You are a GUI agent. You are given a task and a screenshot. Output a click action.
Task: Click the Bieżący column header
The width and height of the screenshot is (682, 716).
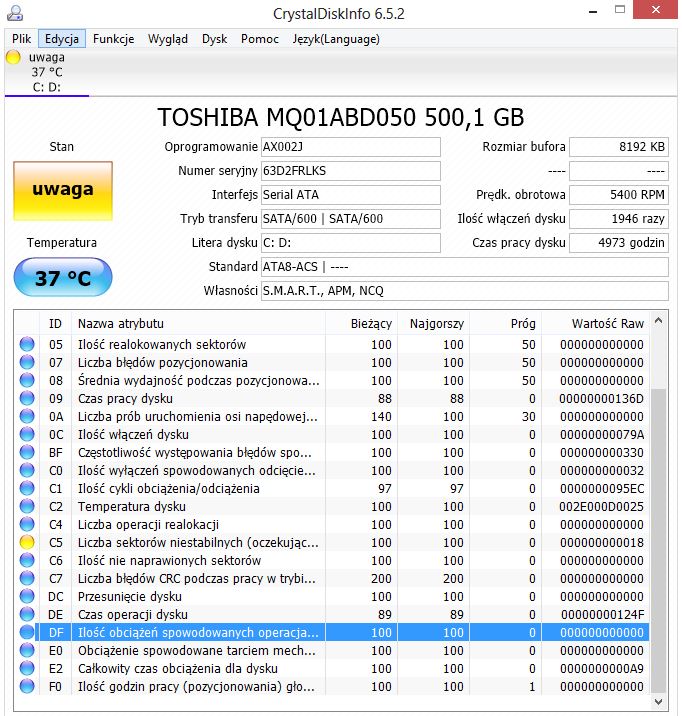coord(361,324)
